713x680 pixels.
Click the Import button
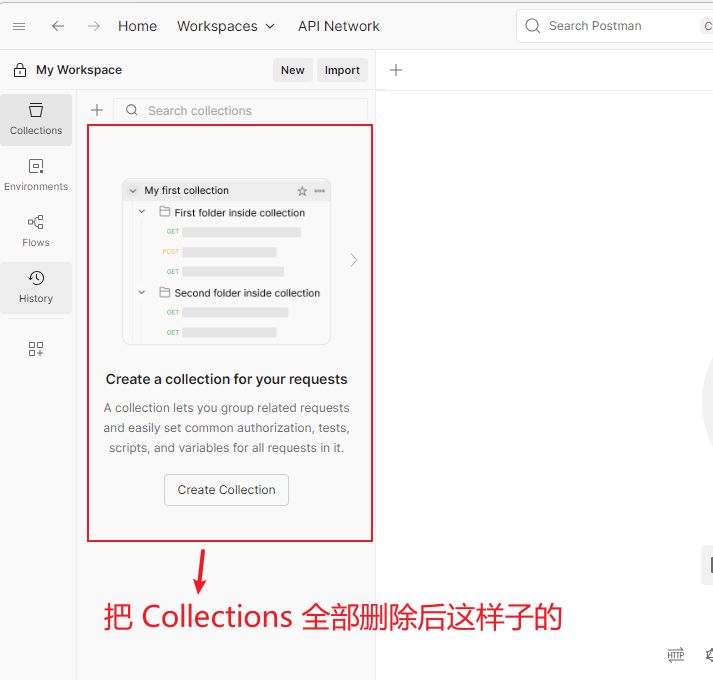point(342,70)
